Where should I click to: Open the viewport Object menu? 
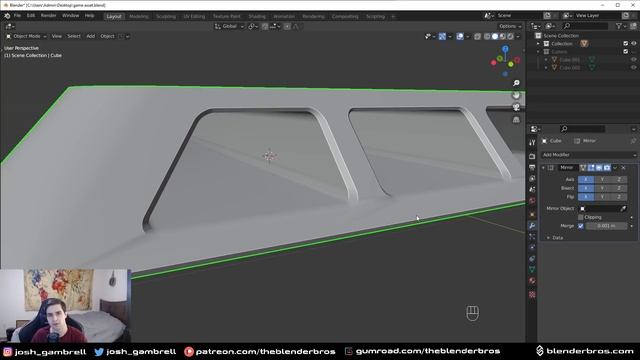(x=107, y=36)
